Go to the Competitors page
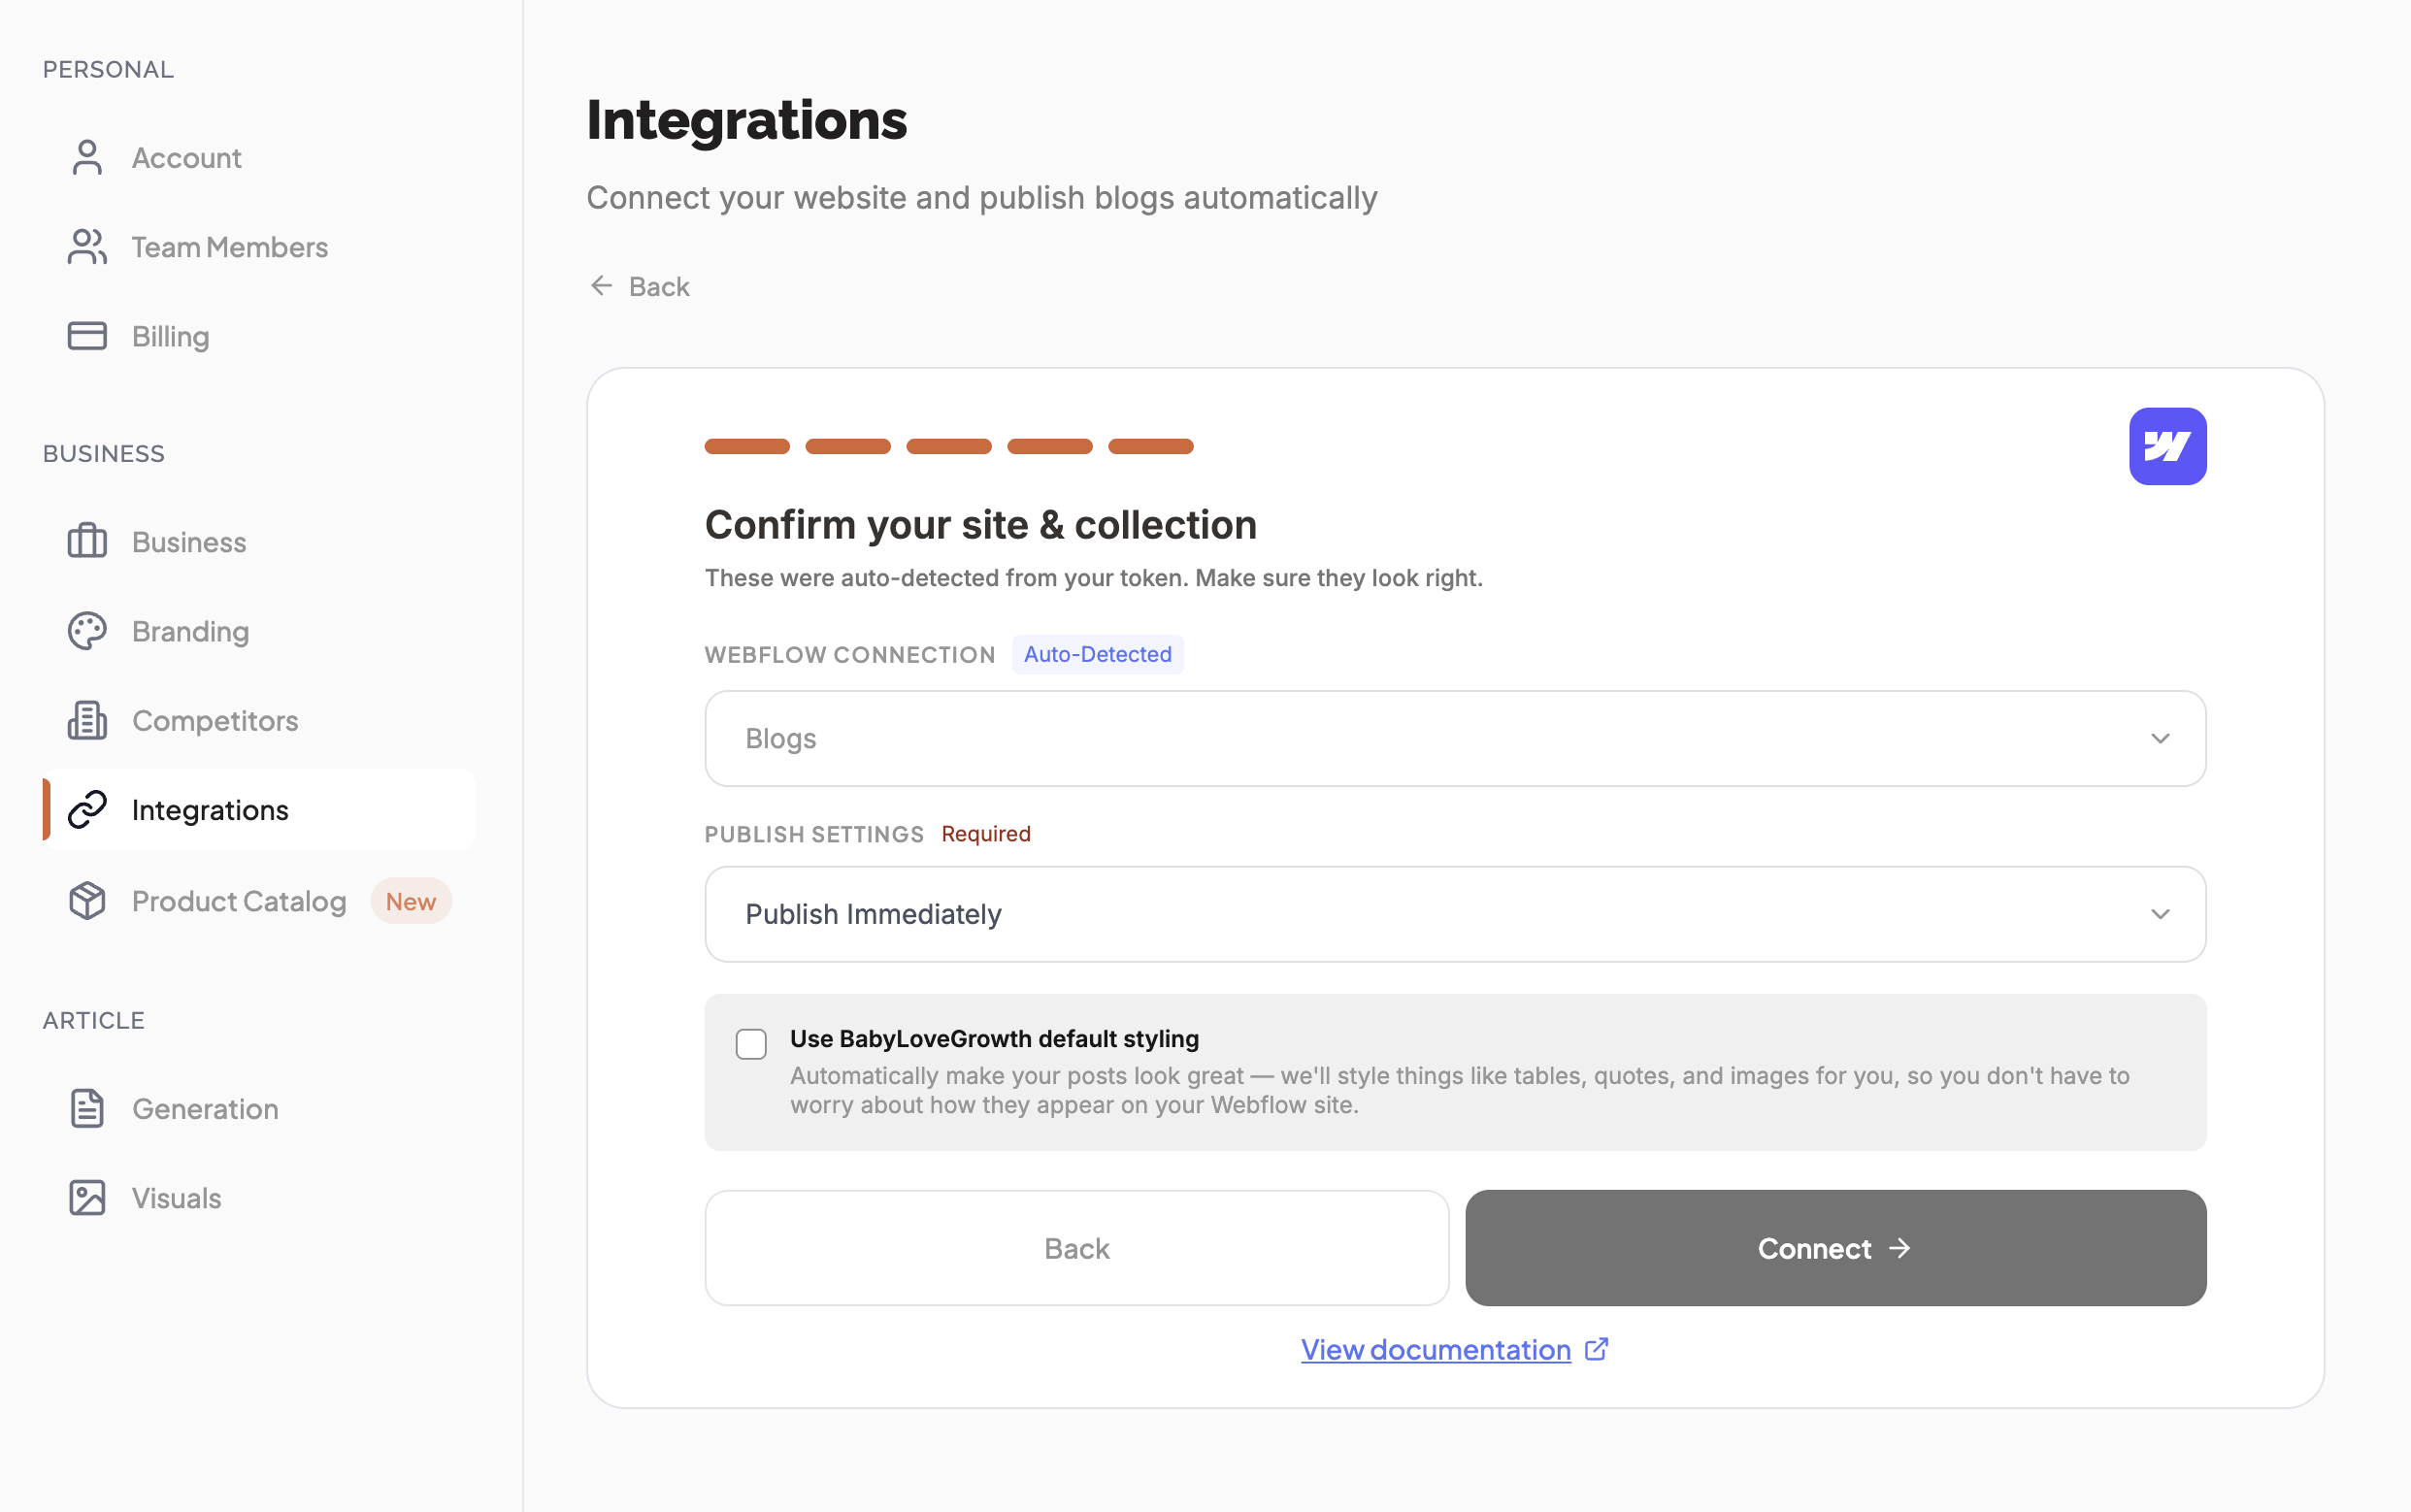2411x1512 pixels. (x=259, y=720)
